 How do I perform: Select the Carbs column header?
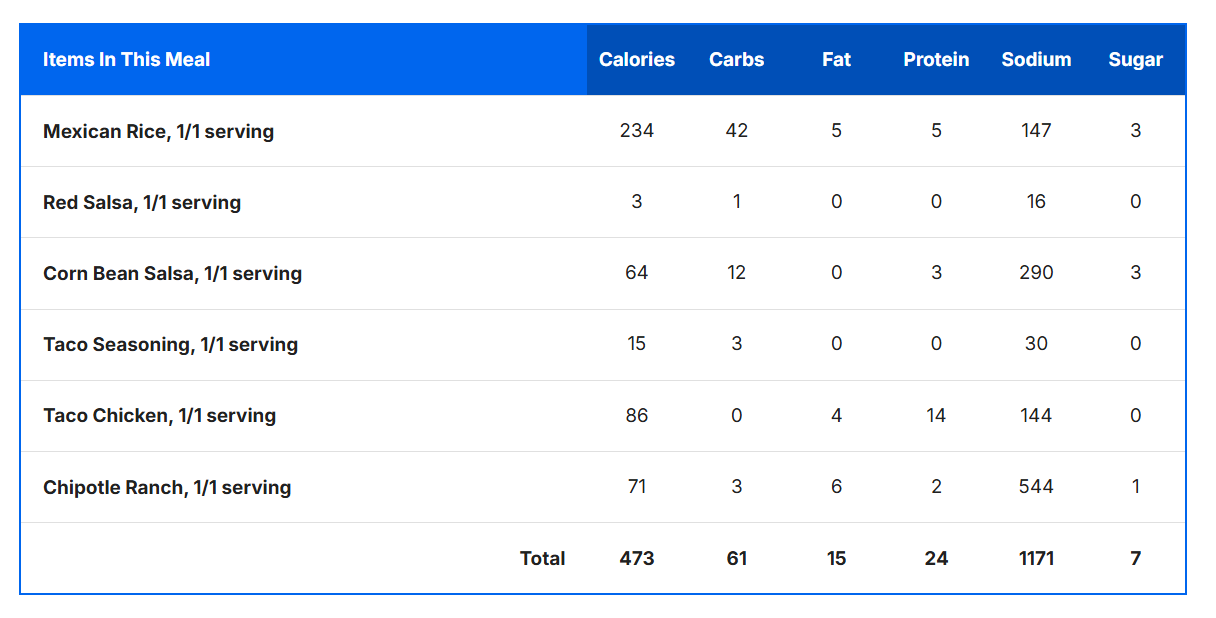[x=736, y=60]
